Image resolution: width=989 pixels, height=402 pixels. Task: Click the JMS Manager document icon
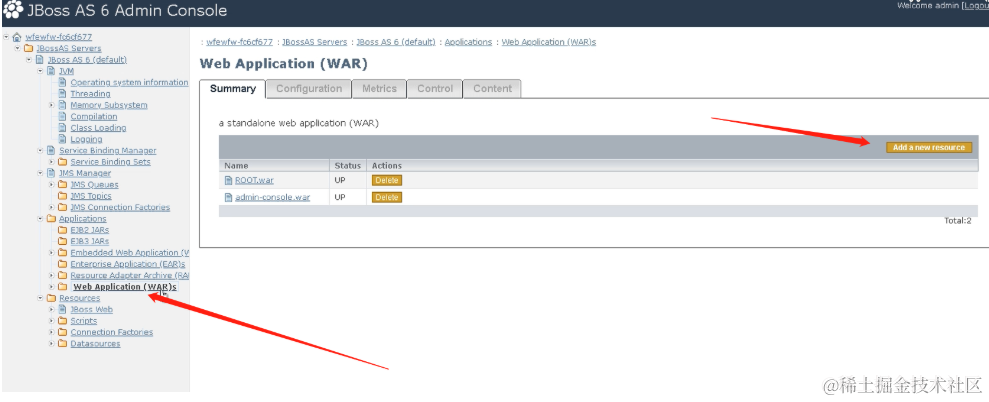51,174
